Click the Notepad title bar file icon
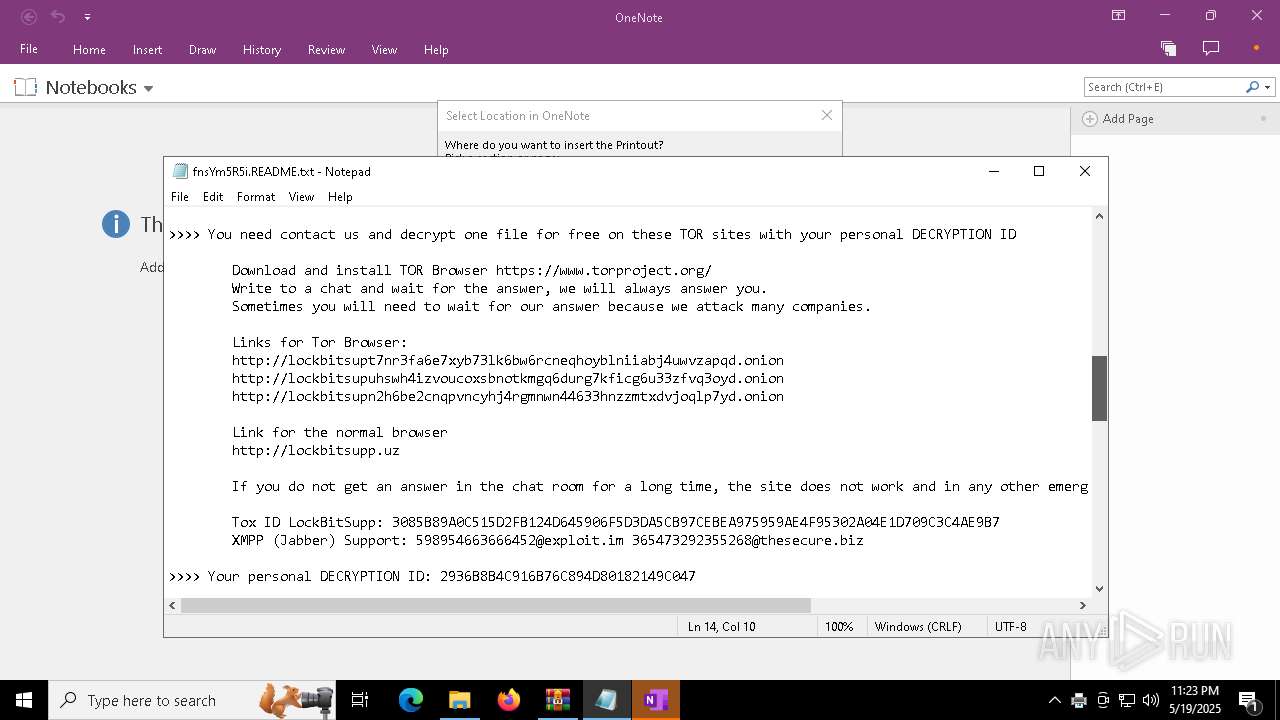The height and width of the screenshot is (720, 1280). (180, 171)
